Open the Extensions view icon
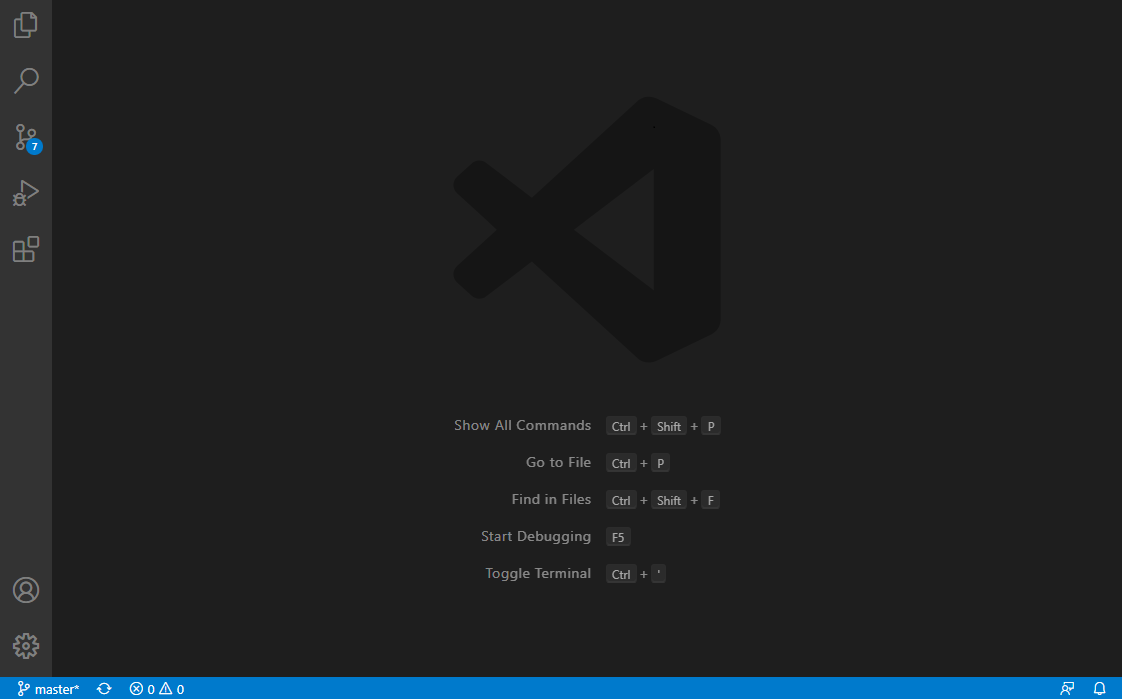The width and height of the screenshot is (1122, 699). (x=26, y=249)
